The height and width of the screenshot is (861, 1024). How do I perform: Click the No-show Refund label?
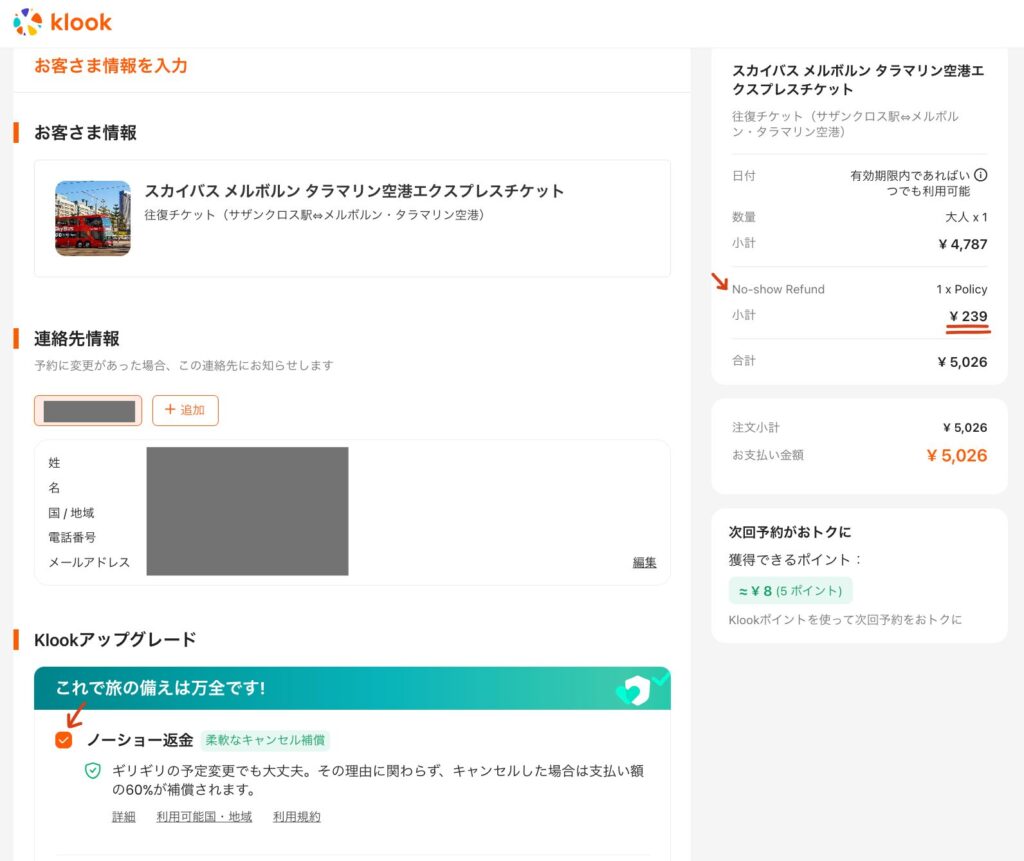[x=778, y=289]
